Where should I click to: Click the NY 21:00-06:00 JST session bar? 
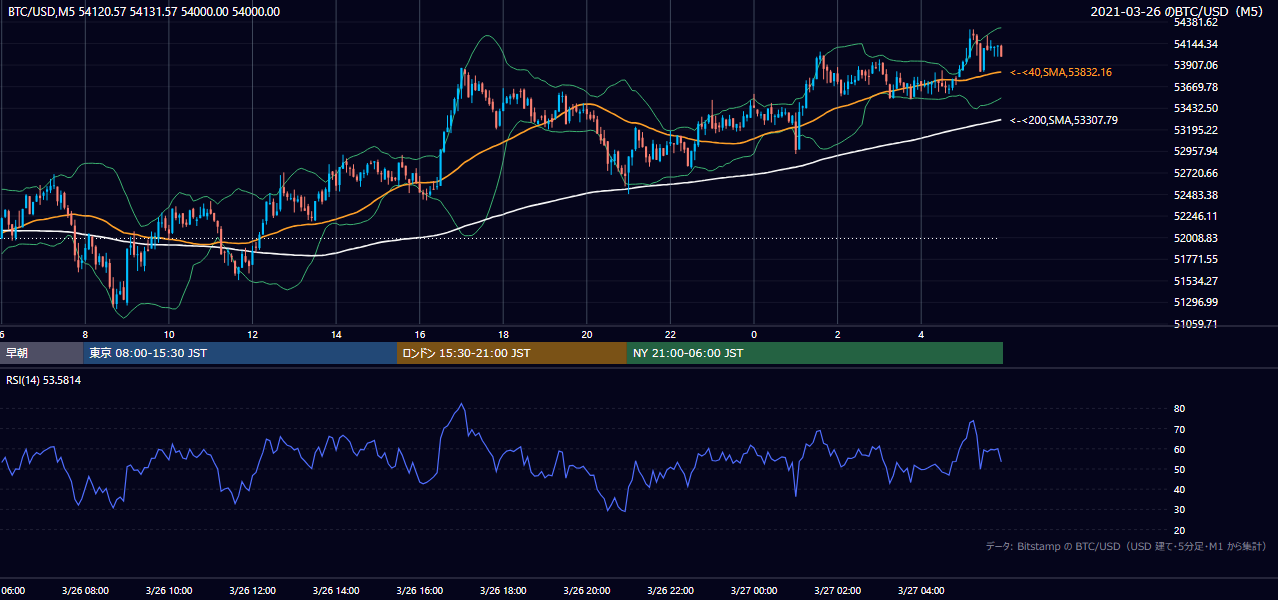814,353
